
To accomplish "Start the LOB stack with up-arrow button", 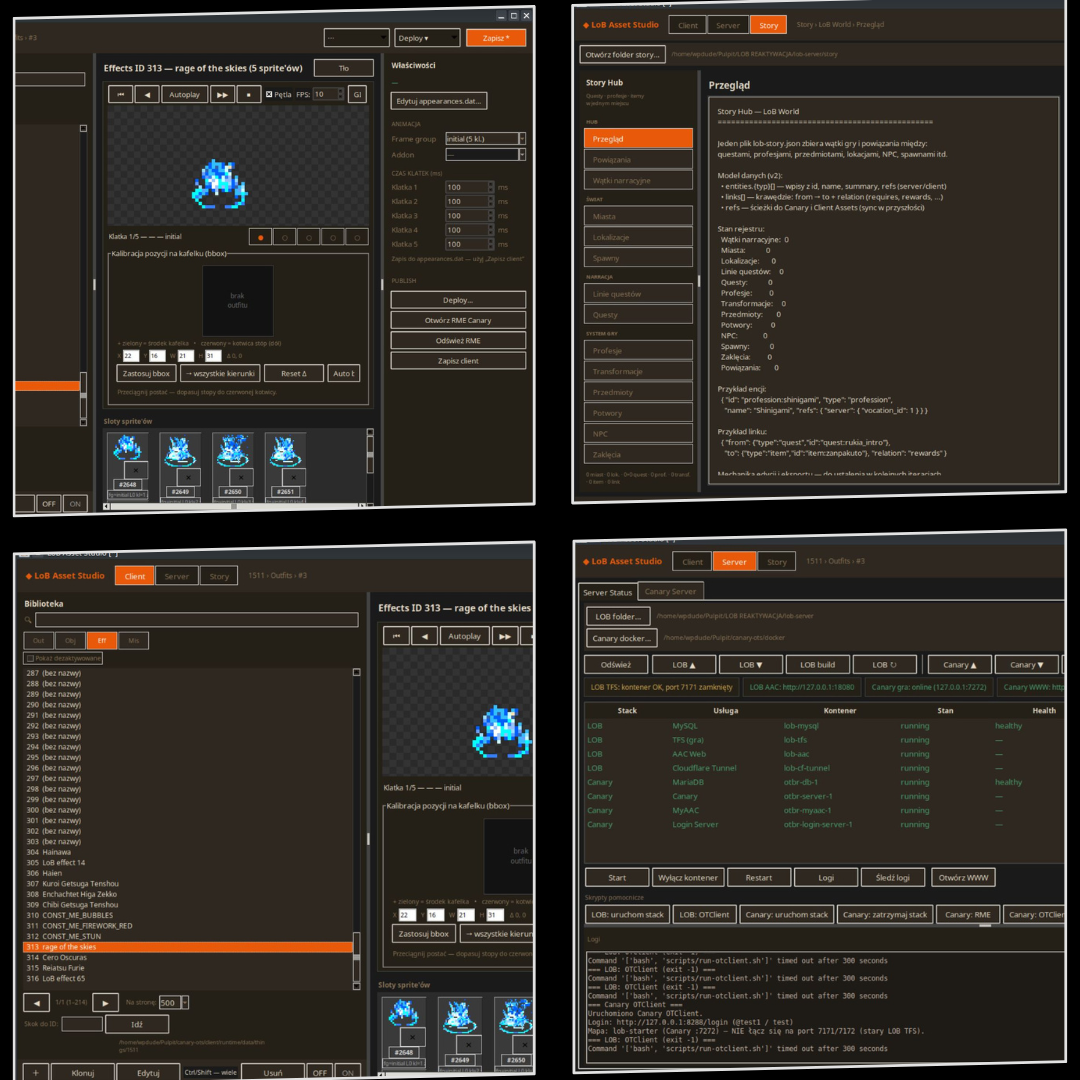I will (684, 665).
